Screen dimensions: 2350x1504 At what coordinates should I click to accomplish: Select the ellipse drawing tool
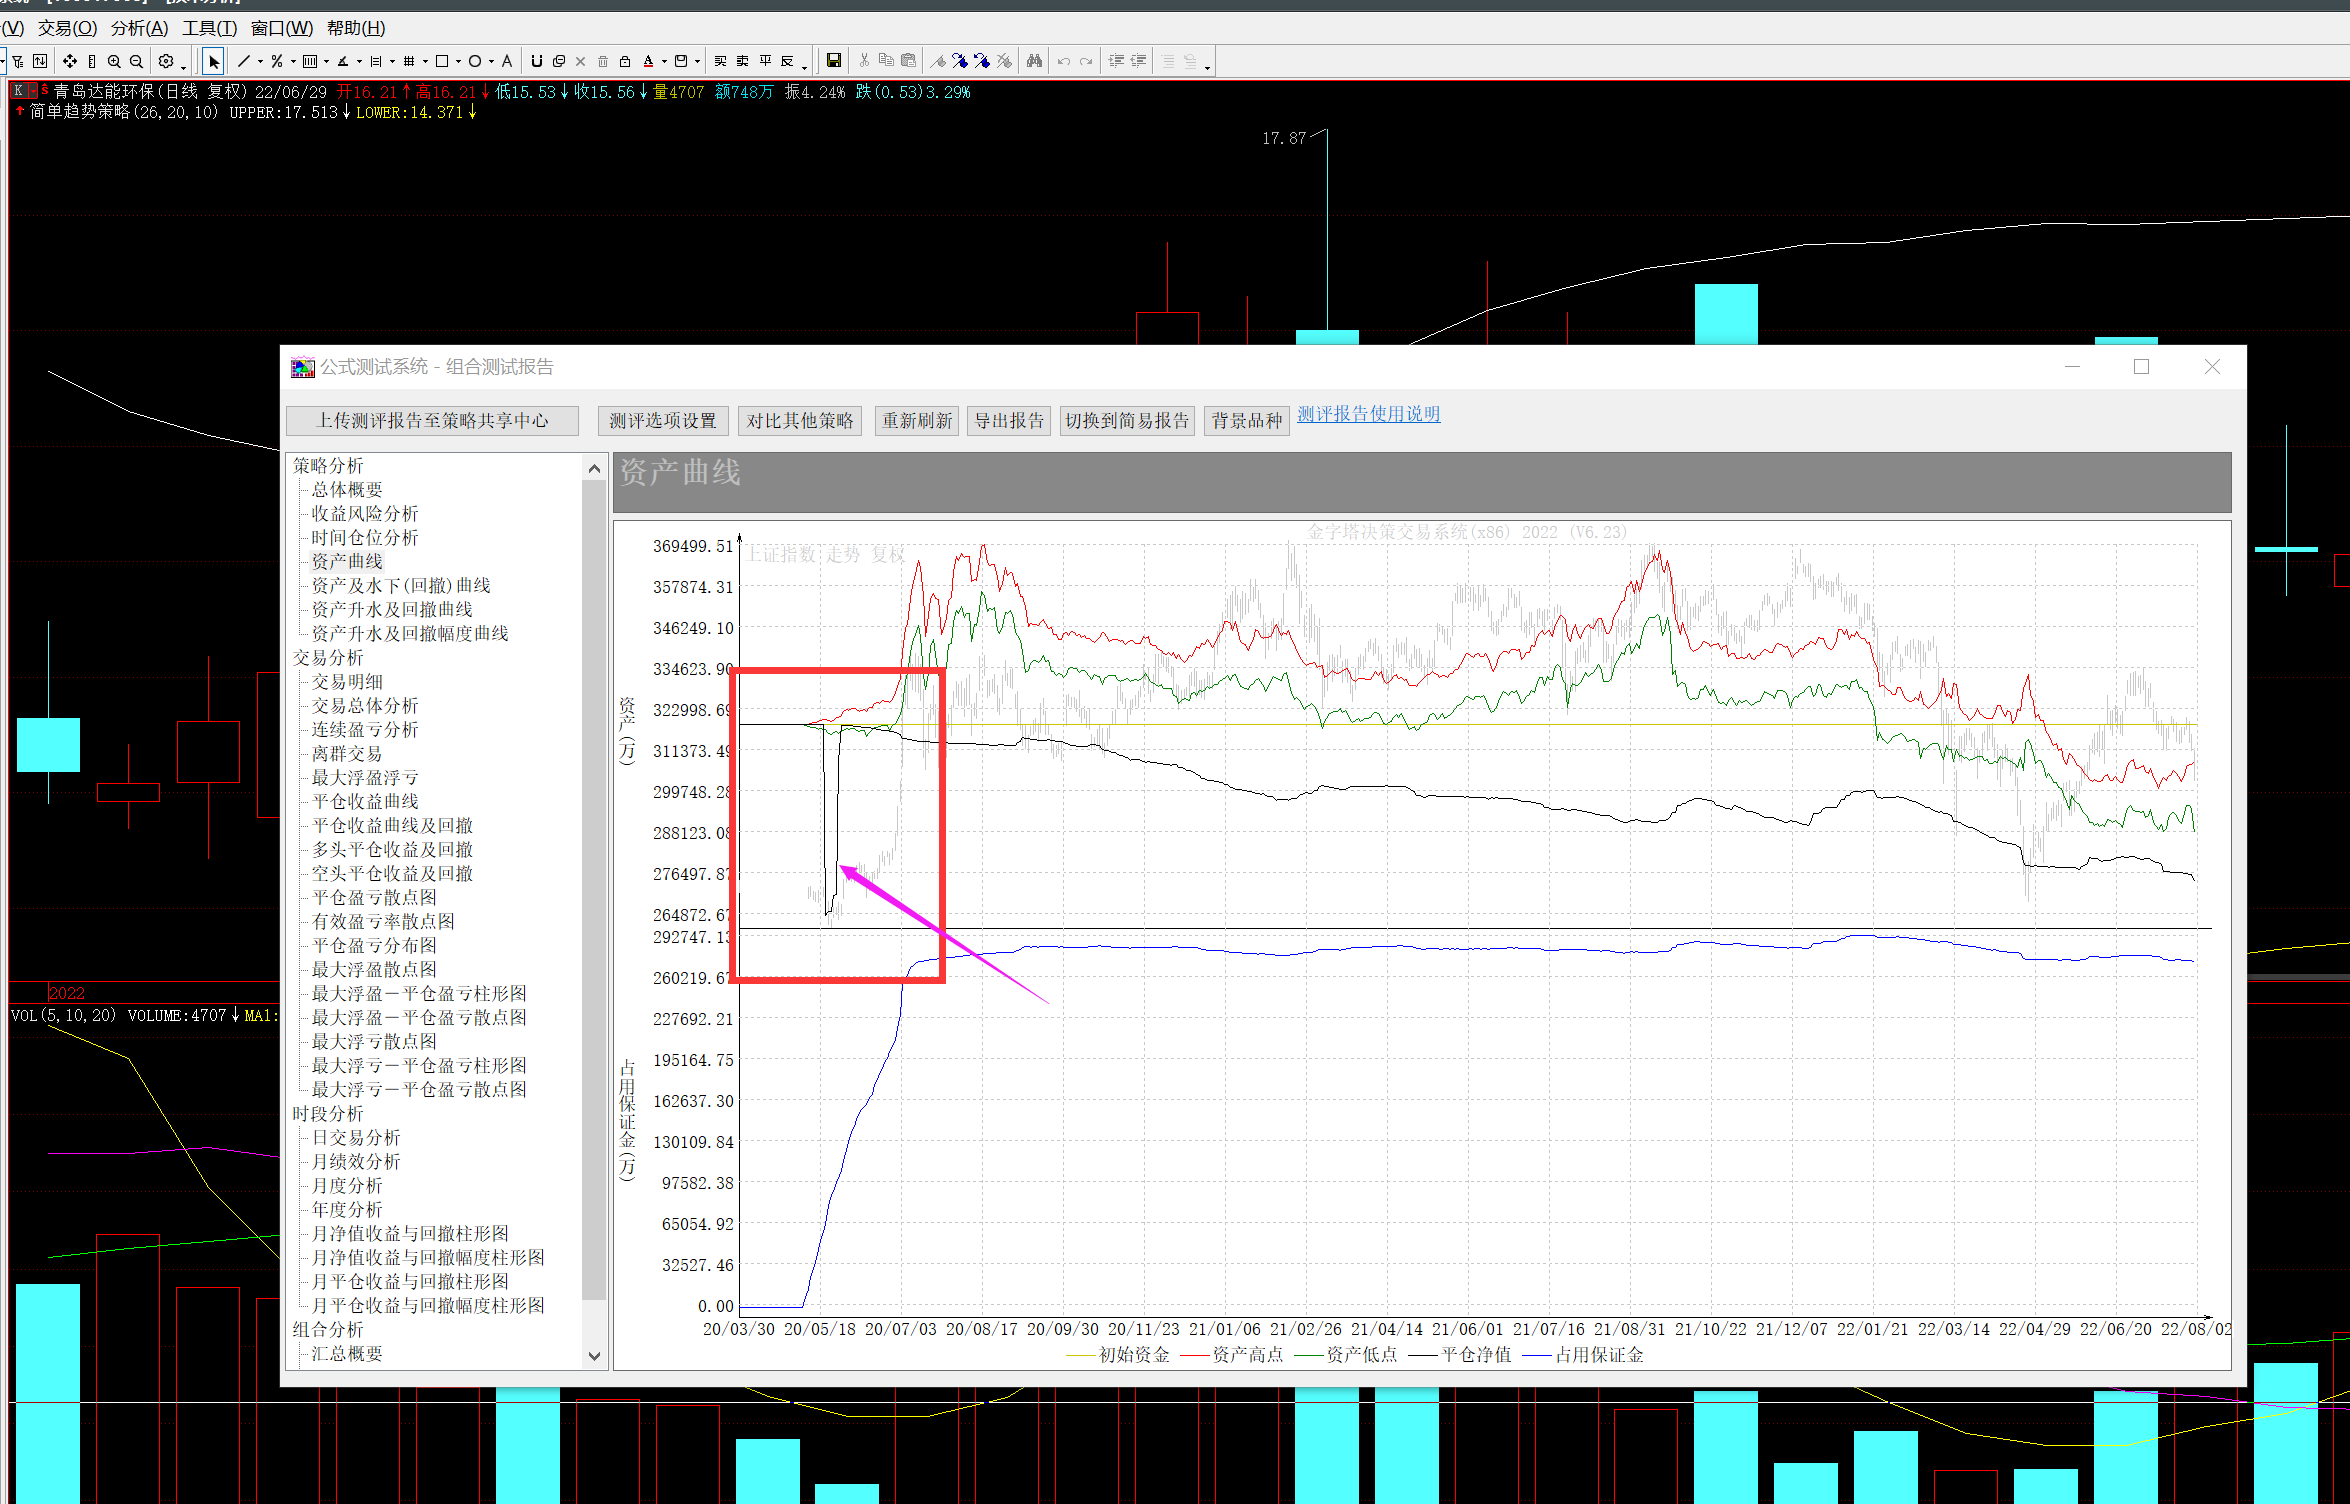pyautogui.click(x=475, y=62)
